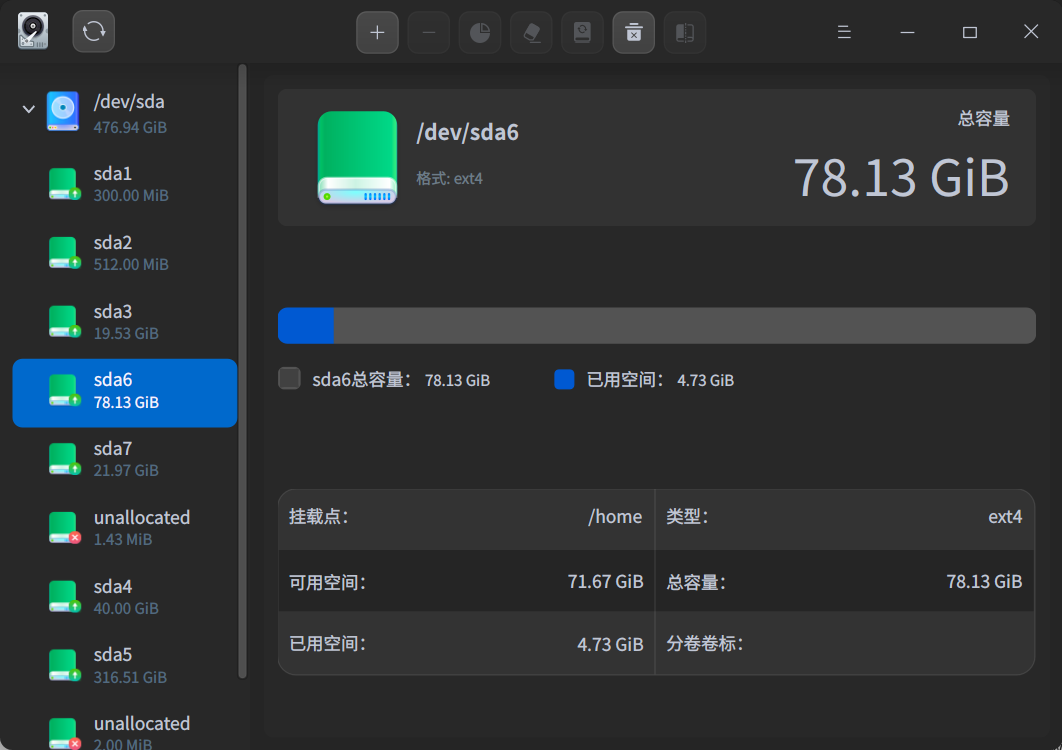Select partition sda5 316.51 GiB
The width and height of the screenshot is (1062, 750).
tap(125, 665)
